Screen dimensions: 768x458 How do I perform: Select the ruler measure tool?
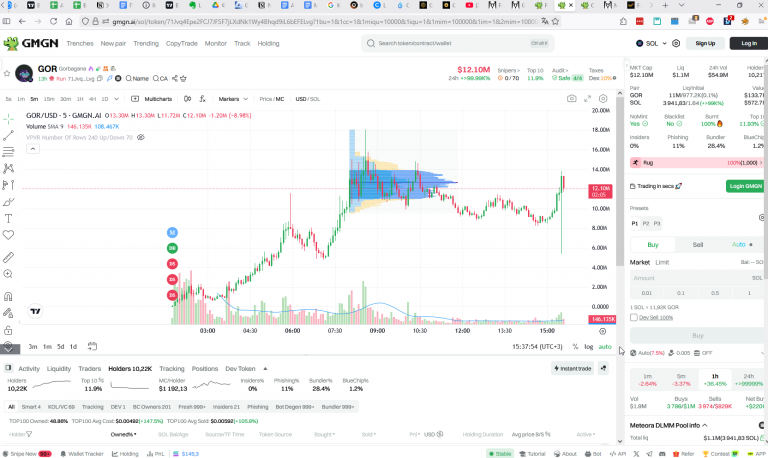pyautogui.click(x=8, y=257)
